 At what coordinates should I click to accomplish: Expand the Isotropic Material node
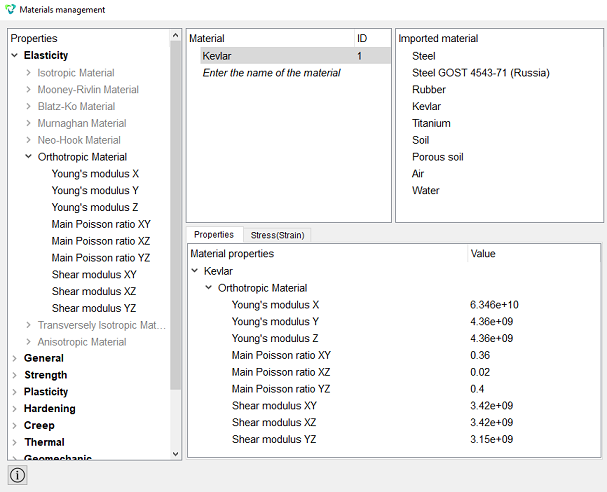(28, 73)
